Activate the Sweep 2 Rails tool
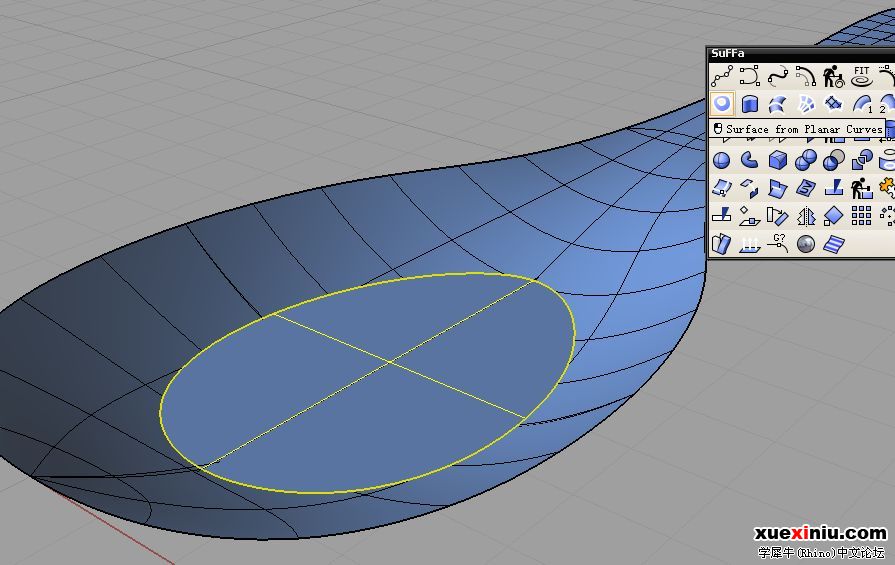 (886, 104)
